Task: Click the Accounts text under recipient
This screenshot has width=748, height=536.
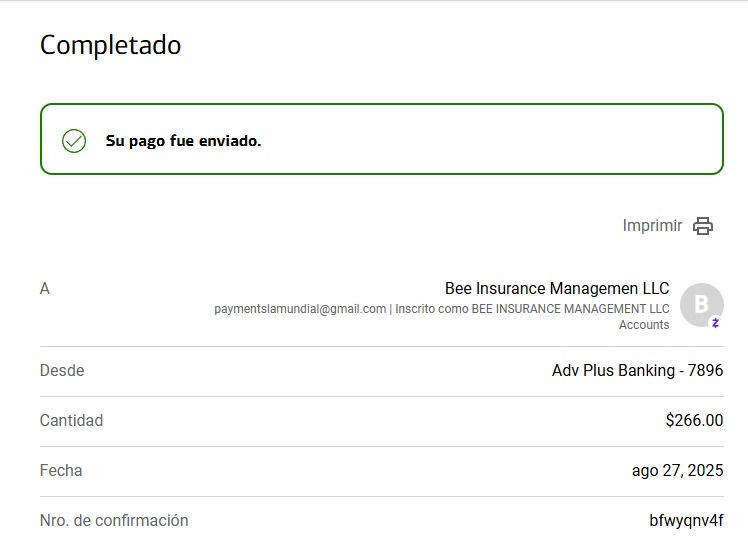Action: [x=644, y=325]
